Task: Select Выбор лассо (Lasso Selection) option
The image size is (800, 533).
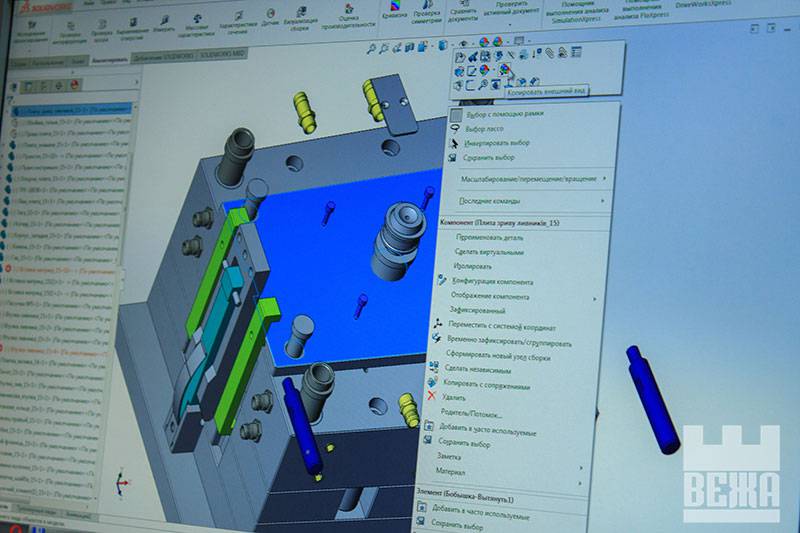Action: [x=483, y=129]
